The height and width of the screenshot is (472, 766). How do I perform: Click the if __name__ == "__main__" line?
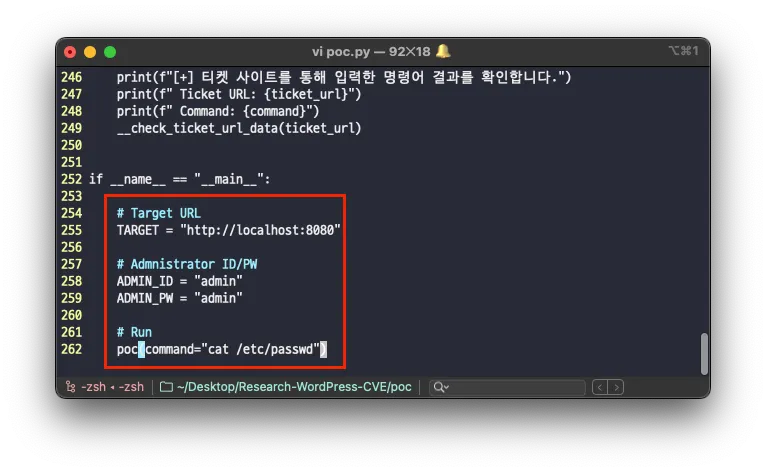click(x=179, y=179)
